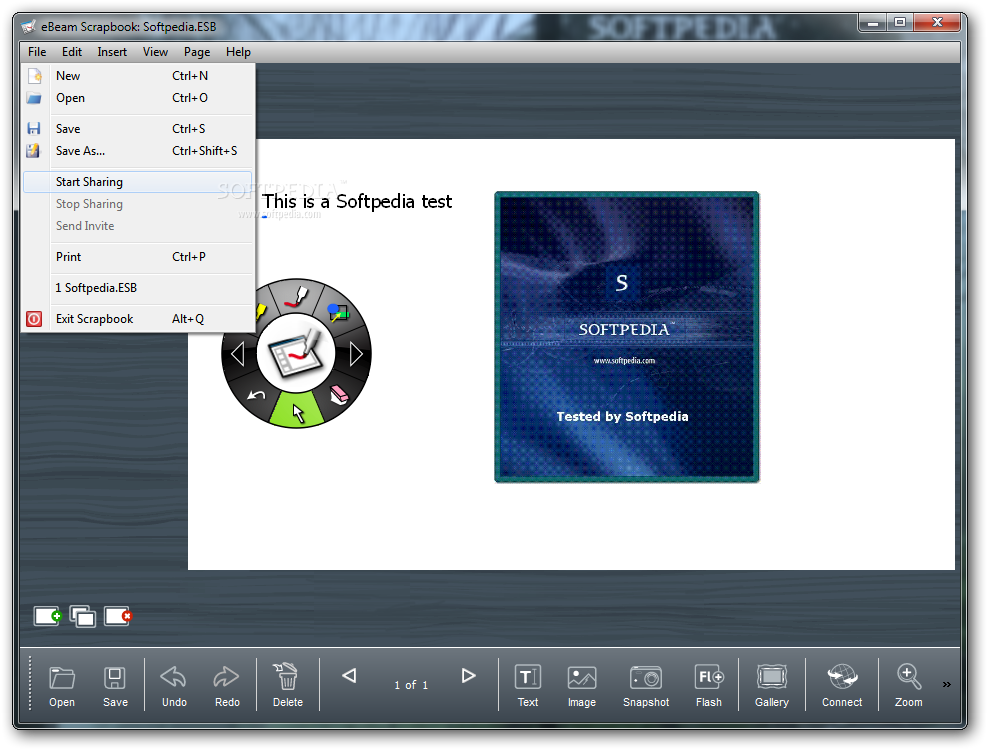Add a new blank page icon
This screenshot has height=750, width=988.
(x=47, y=616)
